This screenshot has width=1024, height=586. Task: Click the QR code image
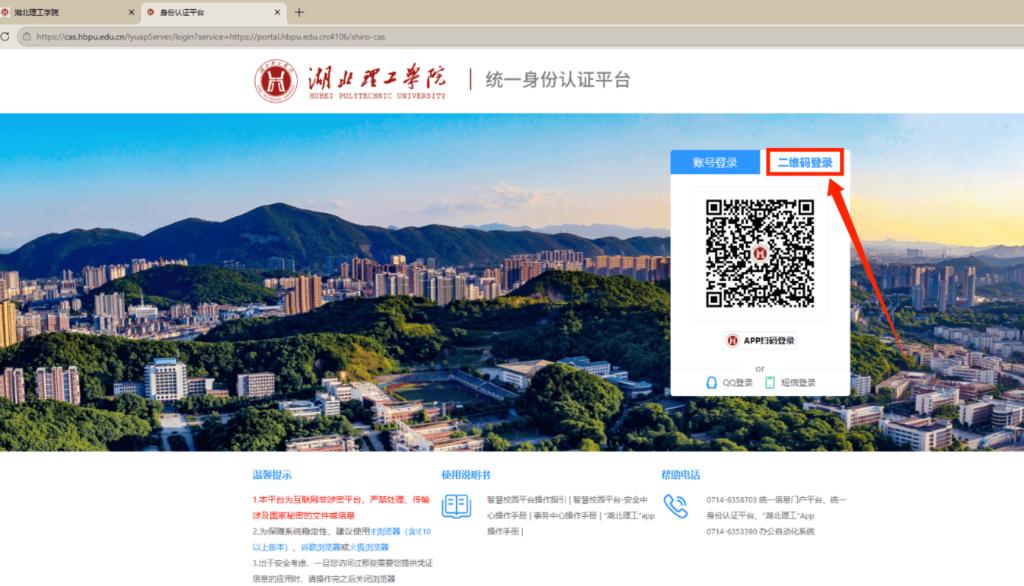(x=760, y=253)
